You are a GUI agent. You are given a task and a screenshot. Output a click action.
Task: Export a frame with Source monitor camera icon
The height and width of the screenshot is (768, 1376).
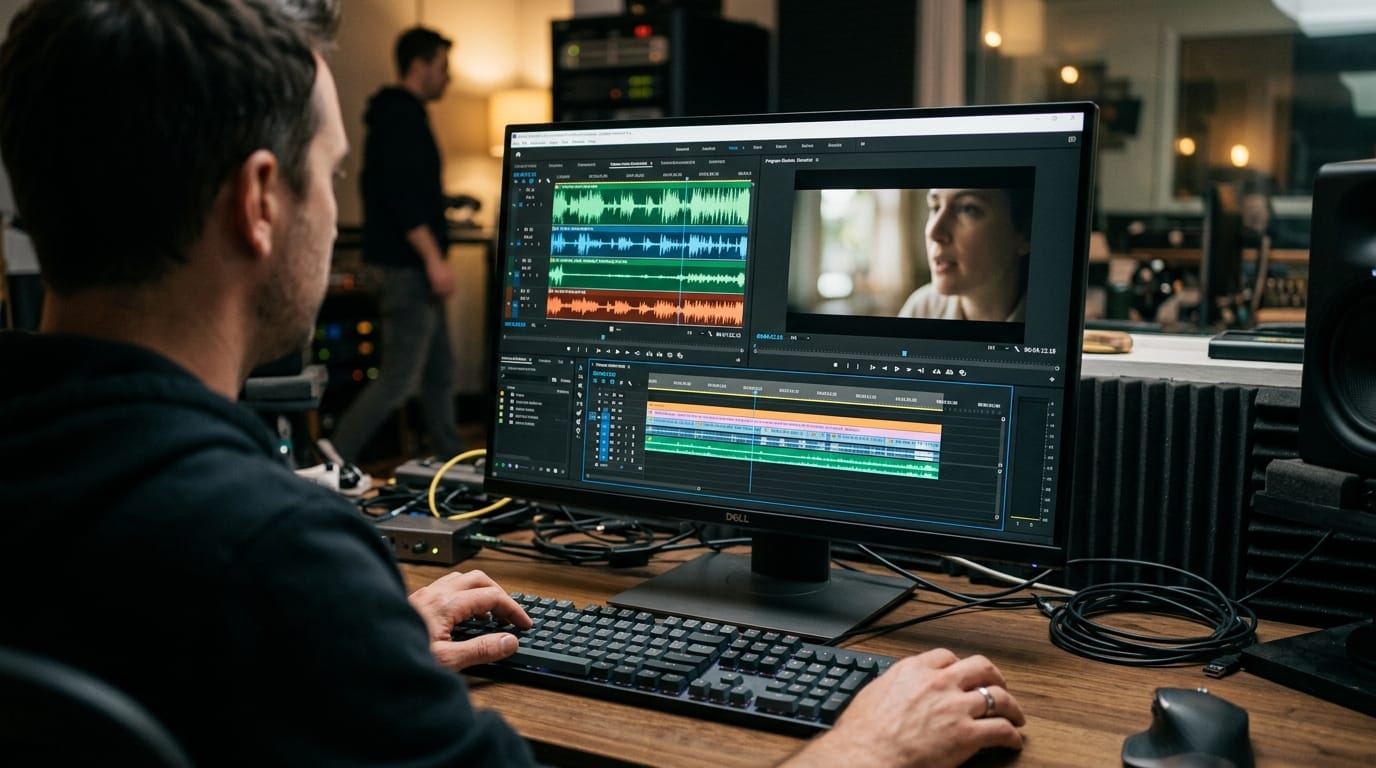tap(670, 355)
